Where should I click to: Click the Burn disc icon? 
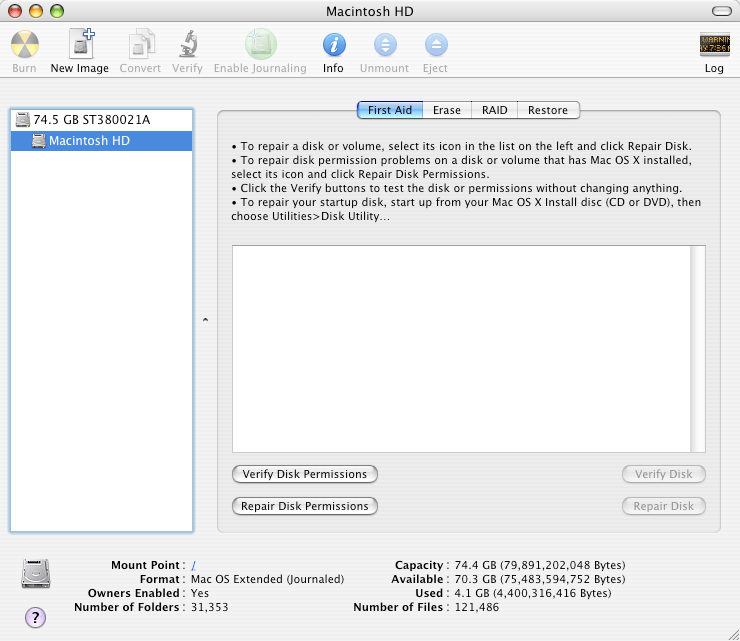24,45
